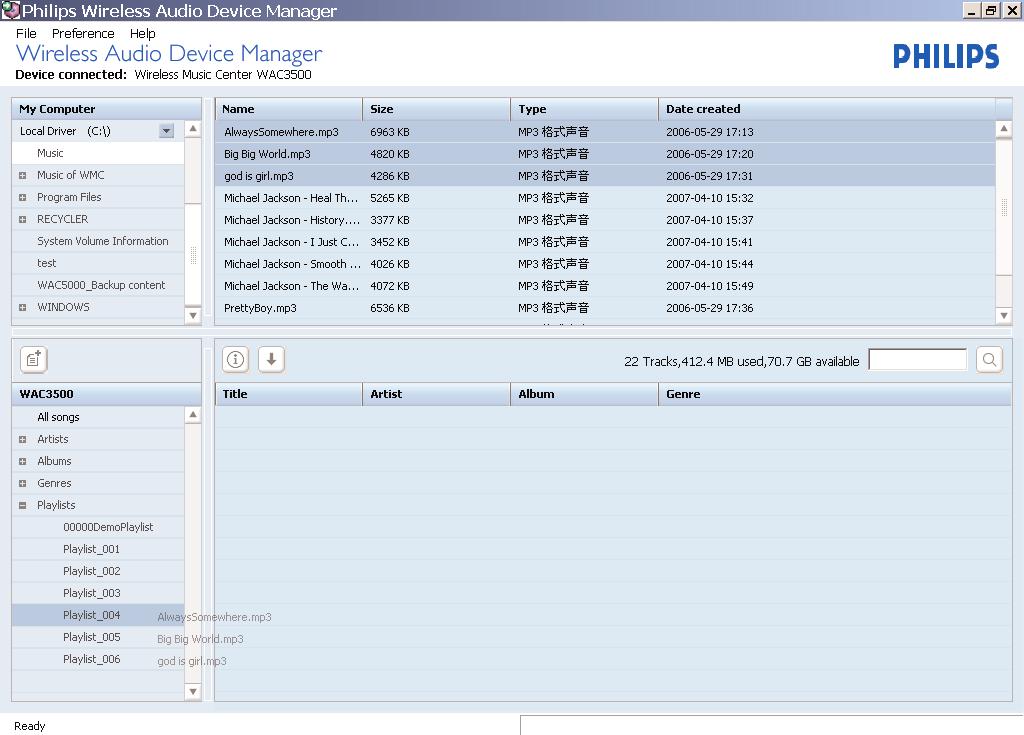Click up arrow of My Computer tree scrollbar
The height and width of the screenshot is (735, 1024).
click(x=193, y=129)
